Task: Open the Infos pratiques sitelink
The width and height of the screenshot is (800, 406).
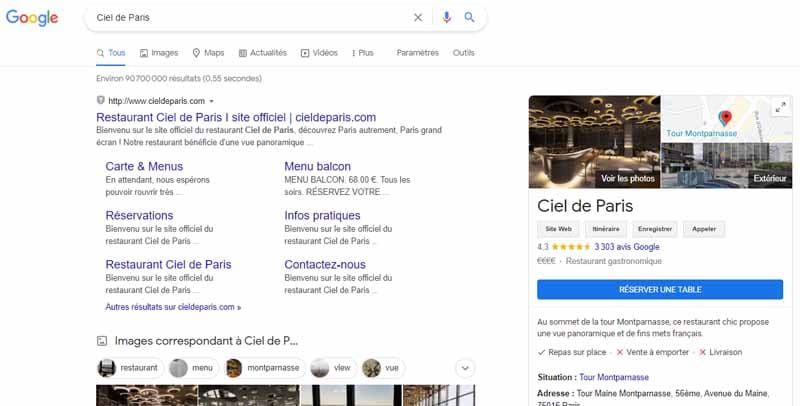Action: 322,215
